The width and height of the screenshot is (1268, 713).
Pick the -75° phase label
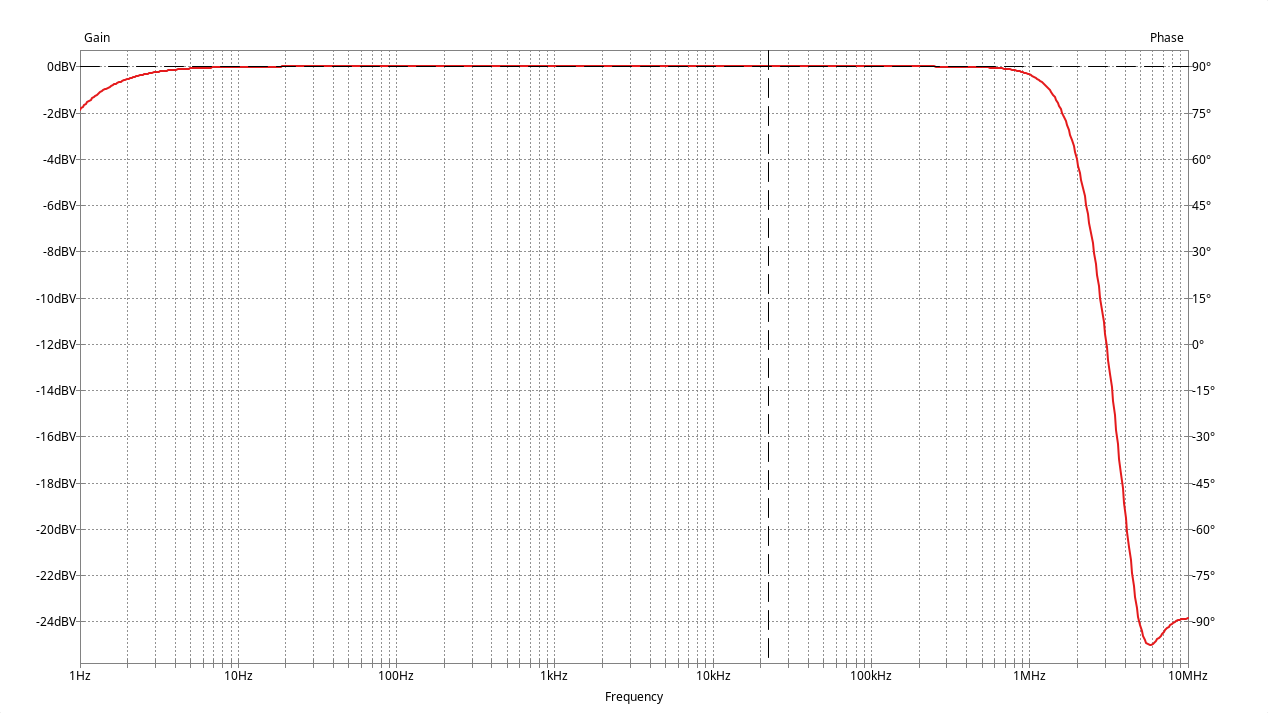(1203, 576)
